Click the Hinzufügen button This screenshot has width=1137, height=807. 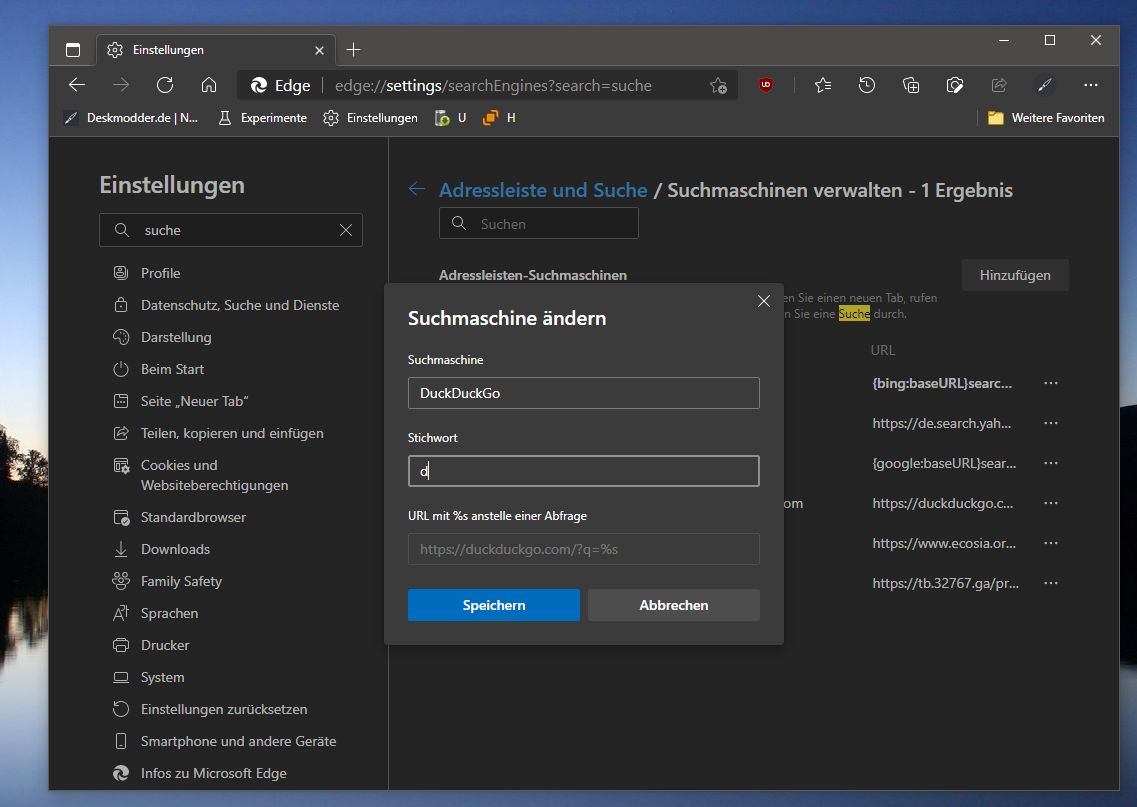(x=1014, y=275)
